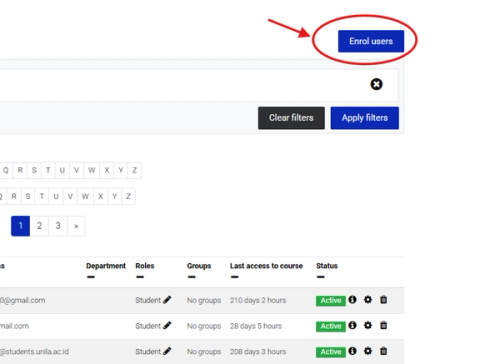Click Clear filters button
500x364 pixels.
click(291, 118)
